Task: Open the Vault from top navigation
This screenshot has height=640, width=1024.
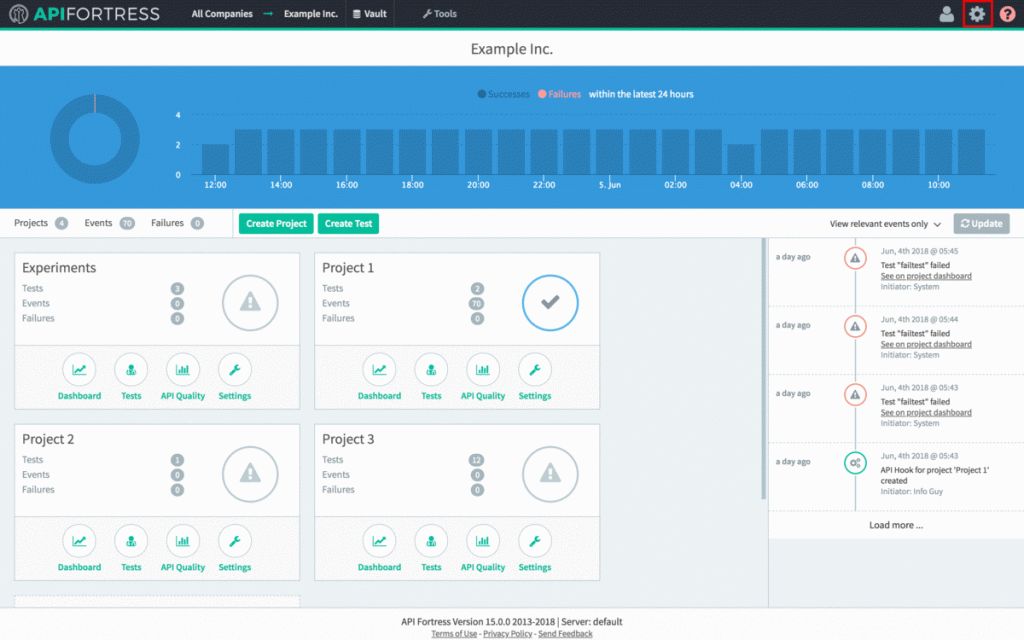Action: (x=369, y=14)
